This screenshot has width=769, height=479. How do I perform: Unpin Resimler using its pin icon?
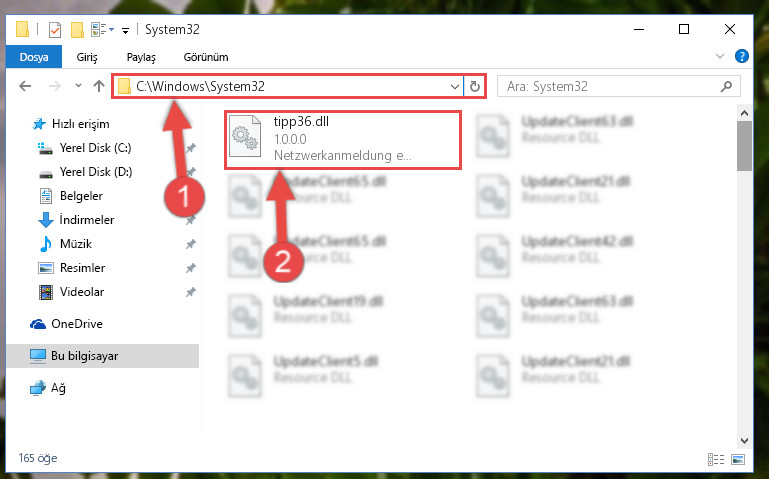[190, 268]
